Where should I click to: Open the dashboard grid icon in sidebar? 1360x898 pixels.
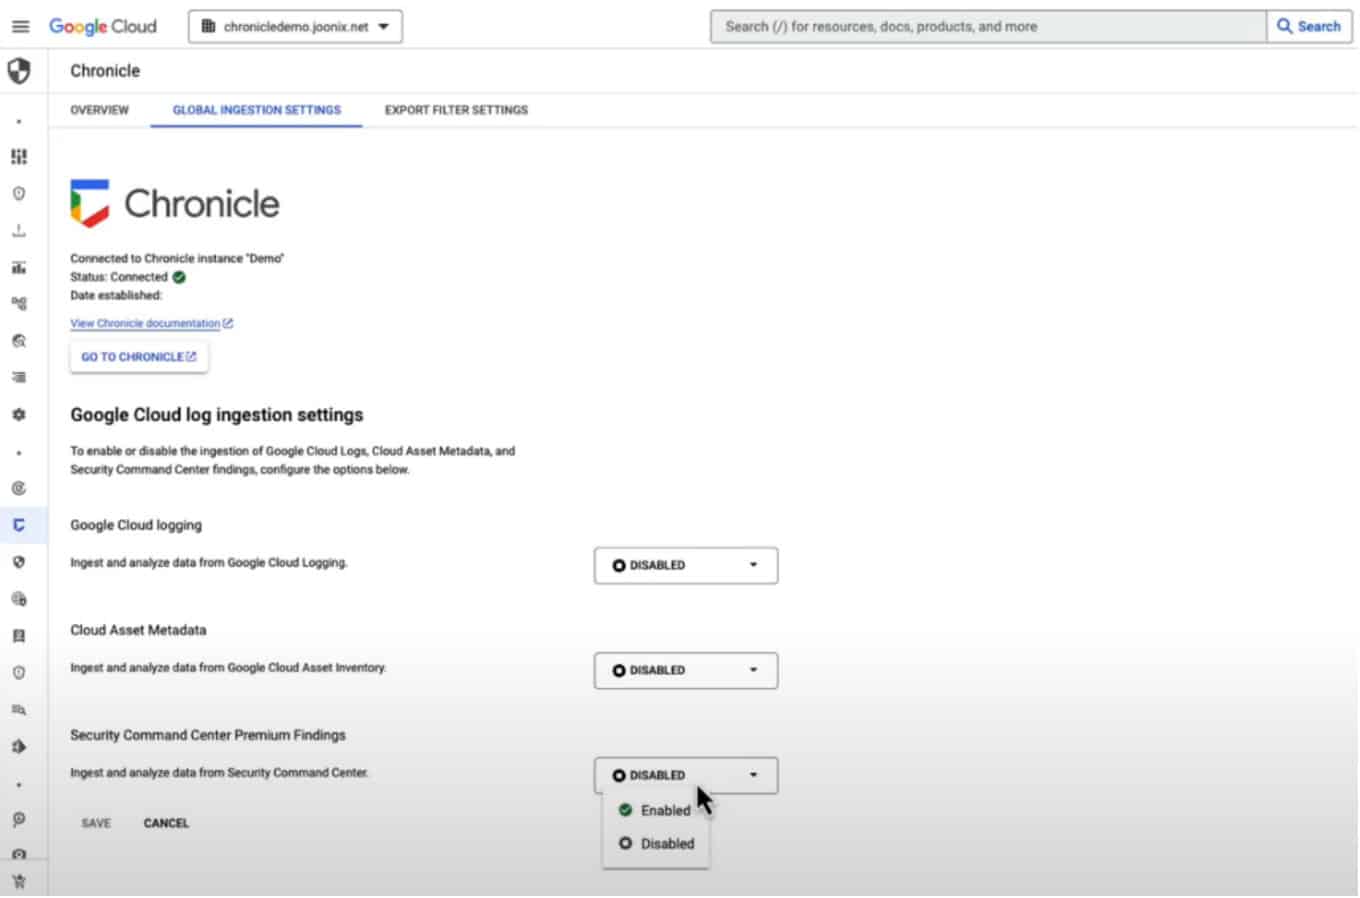[x=19, y=157]
